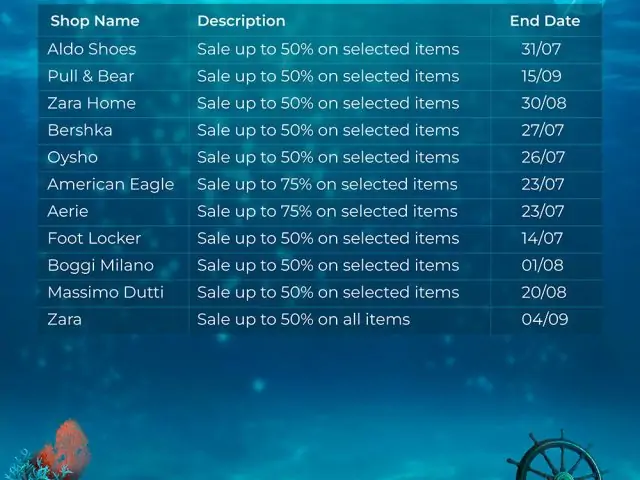
Task: Click the 04/09 end date
Action: [544, 319]
